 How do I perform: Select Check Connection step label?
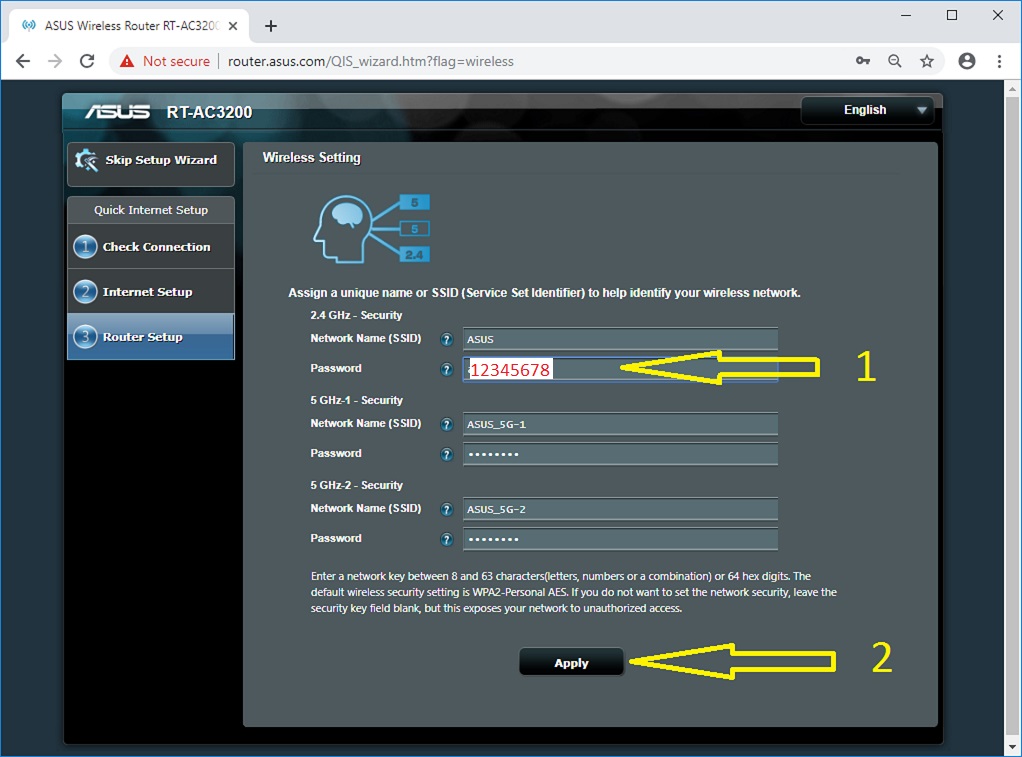(156, 247)
